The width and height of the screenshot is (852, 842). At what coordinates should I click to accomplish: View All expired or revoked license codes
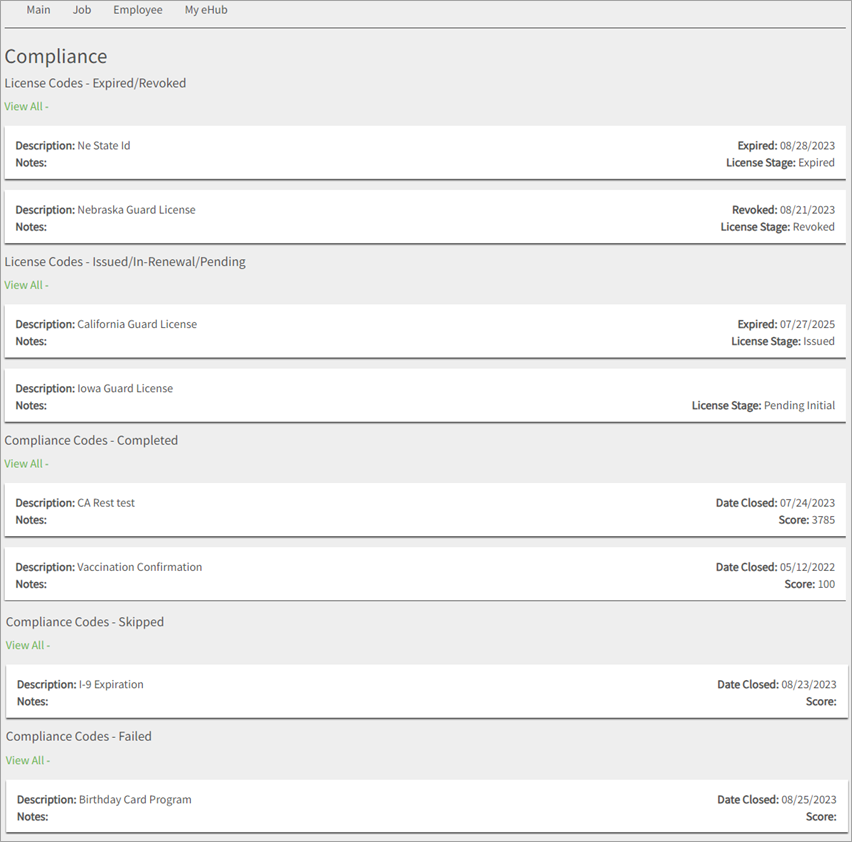(x=26, y=106)
